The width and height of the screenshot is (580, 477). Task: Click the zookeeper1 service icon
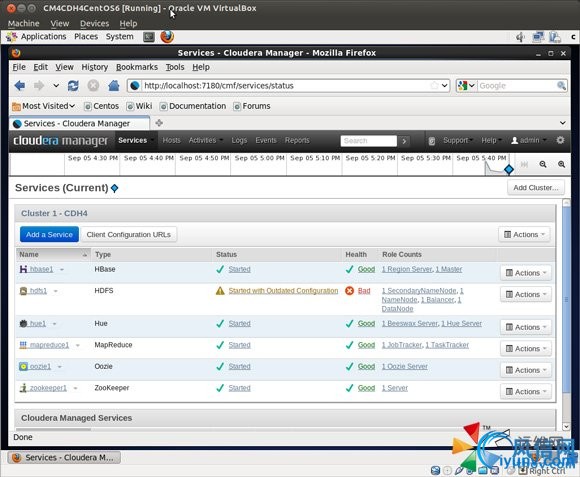coord(23,388)
